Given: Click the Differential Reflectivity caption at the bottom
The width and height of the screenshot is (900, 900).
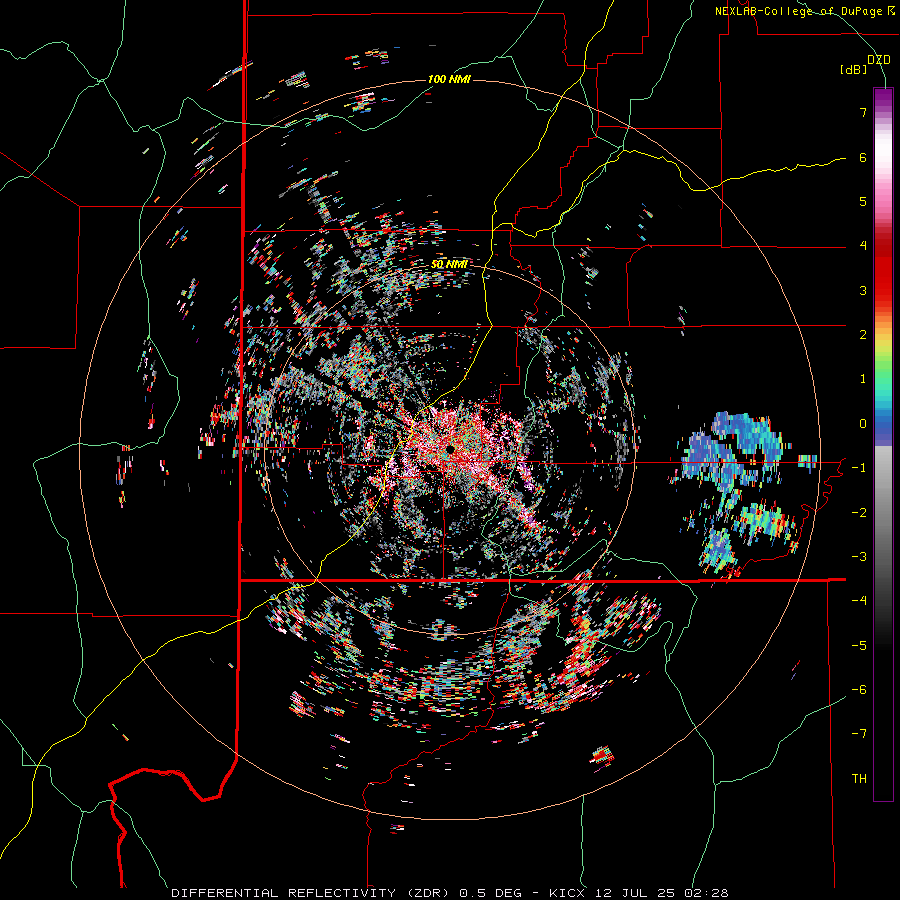Looking at the screenshot, I should pos(450,893).
